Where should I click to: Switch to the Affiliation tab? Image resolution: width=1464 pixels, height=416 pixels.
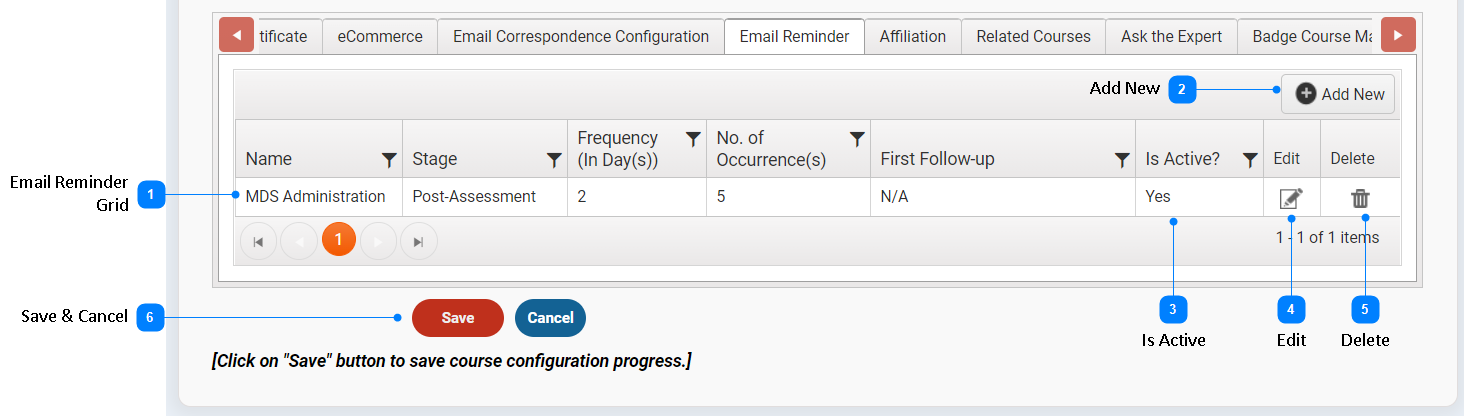[913, 36]
